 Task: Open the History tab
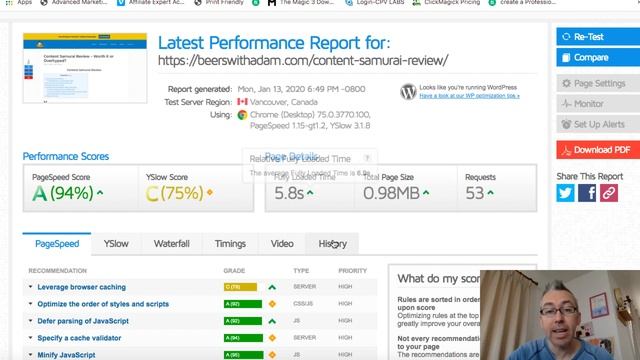coord(333,244)
